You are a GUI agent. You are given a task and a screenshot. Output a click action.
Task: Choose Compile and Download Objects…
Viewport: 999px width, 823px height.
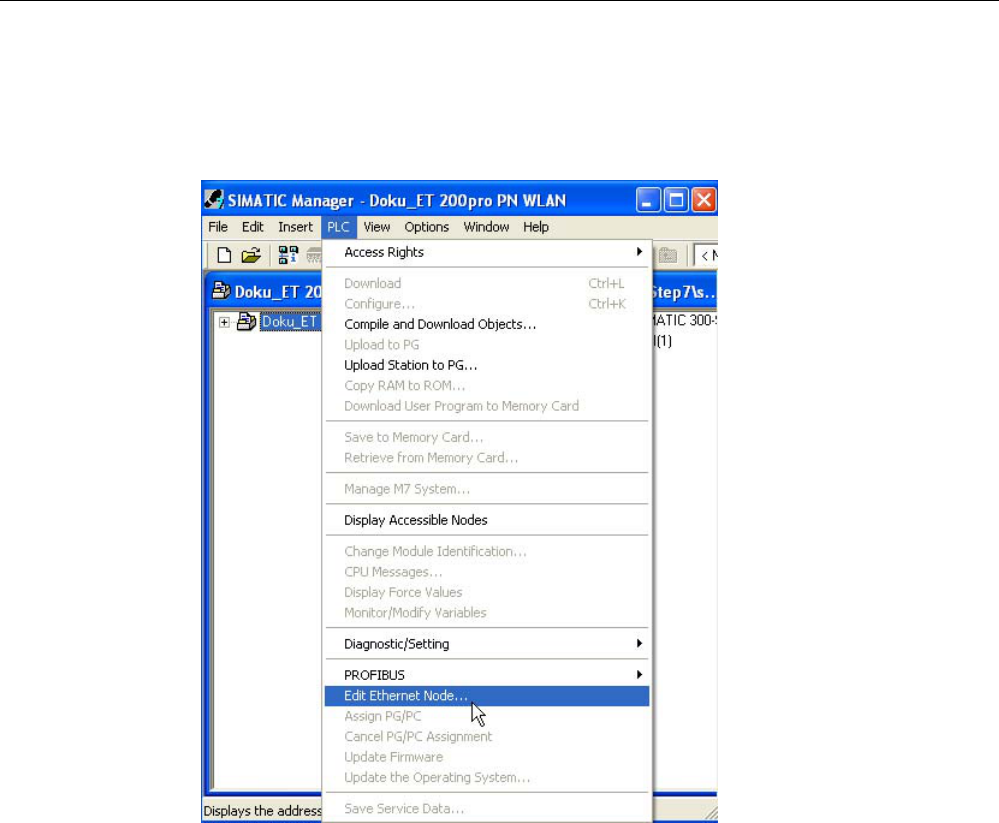[x=487, y=324]
